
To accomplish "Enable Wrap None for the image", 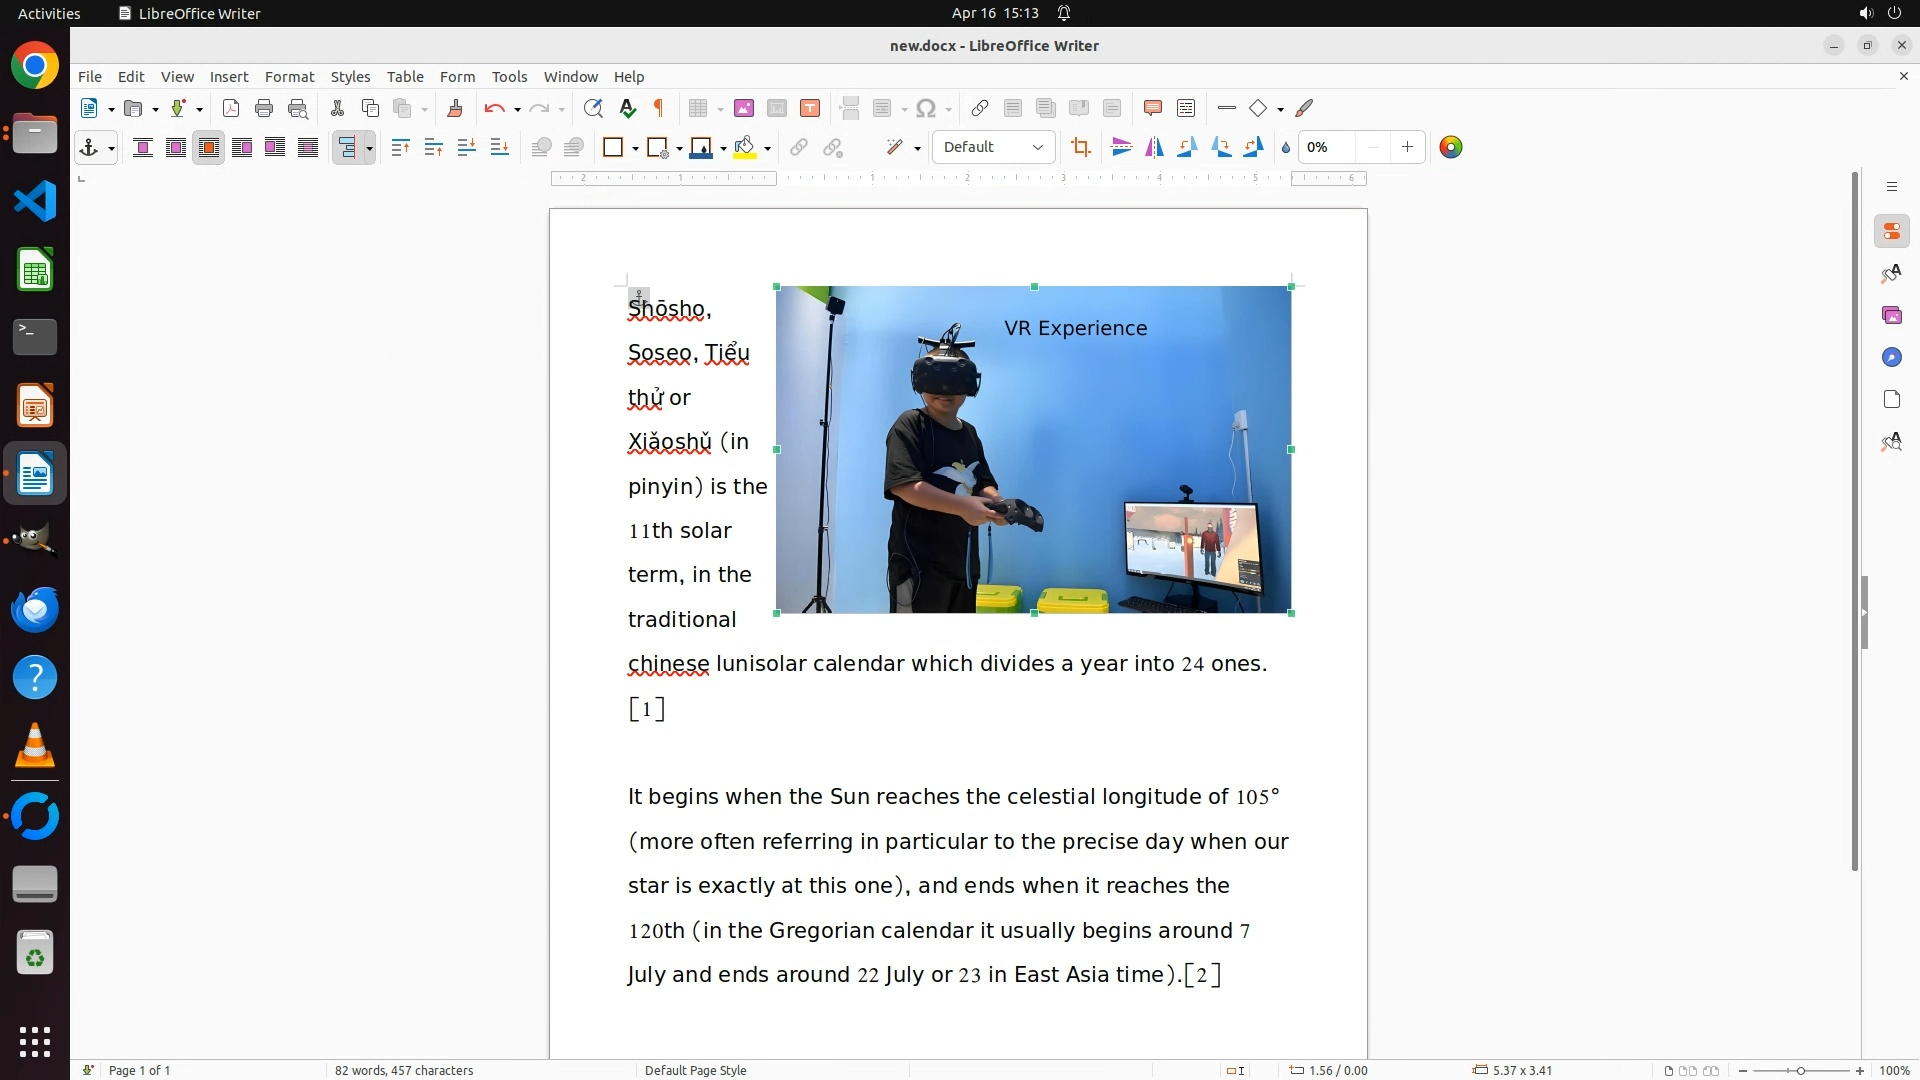I will (x=143, y=148).
